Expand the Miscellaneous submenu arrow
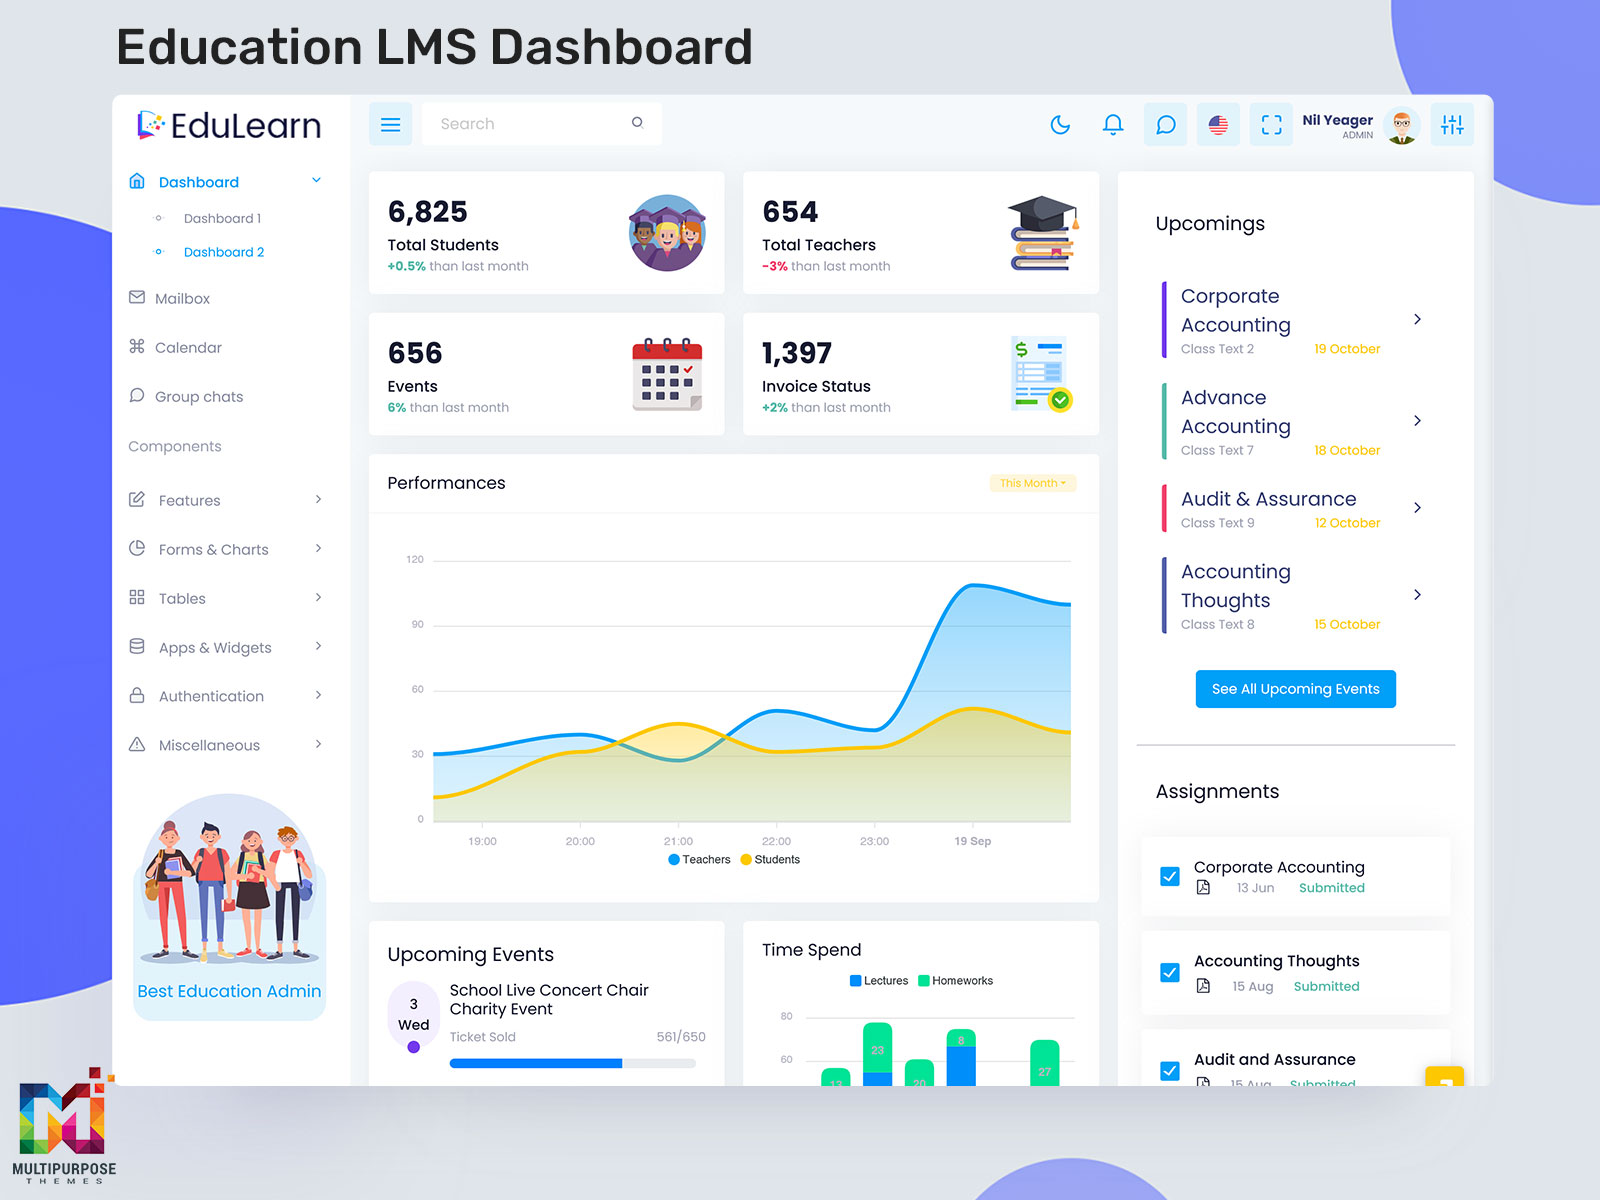The width and height of the screenshot is (1600, 1200). 318,744
